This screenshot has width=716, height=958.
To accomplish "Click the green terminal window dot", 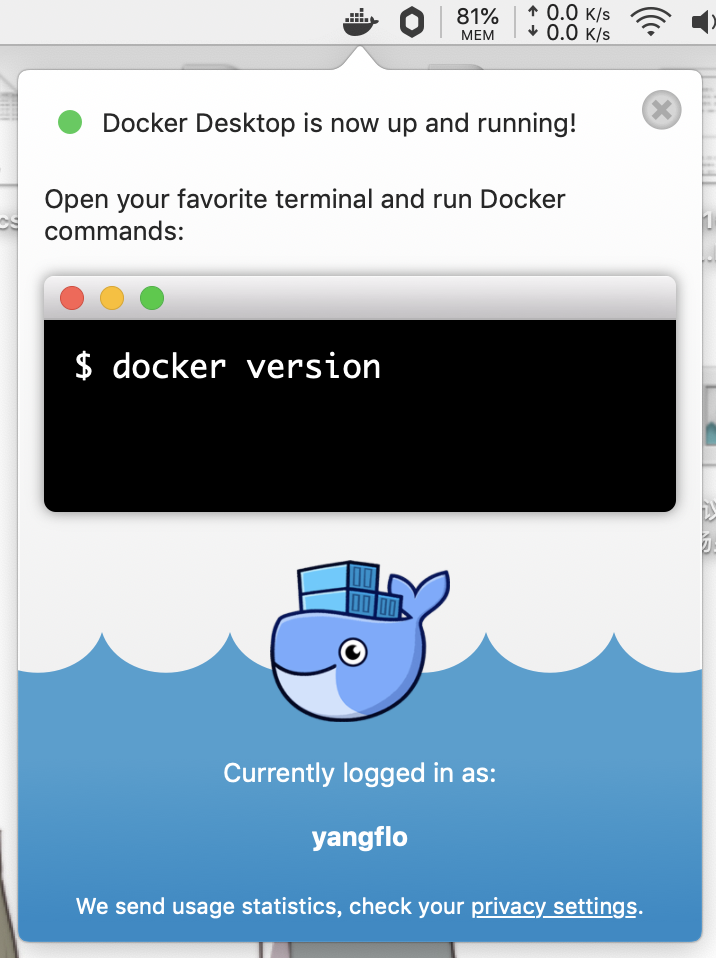I will 152,298.
